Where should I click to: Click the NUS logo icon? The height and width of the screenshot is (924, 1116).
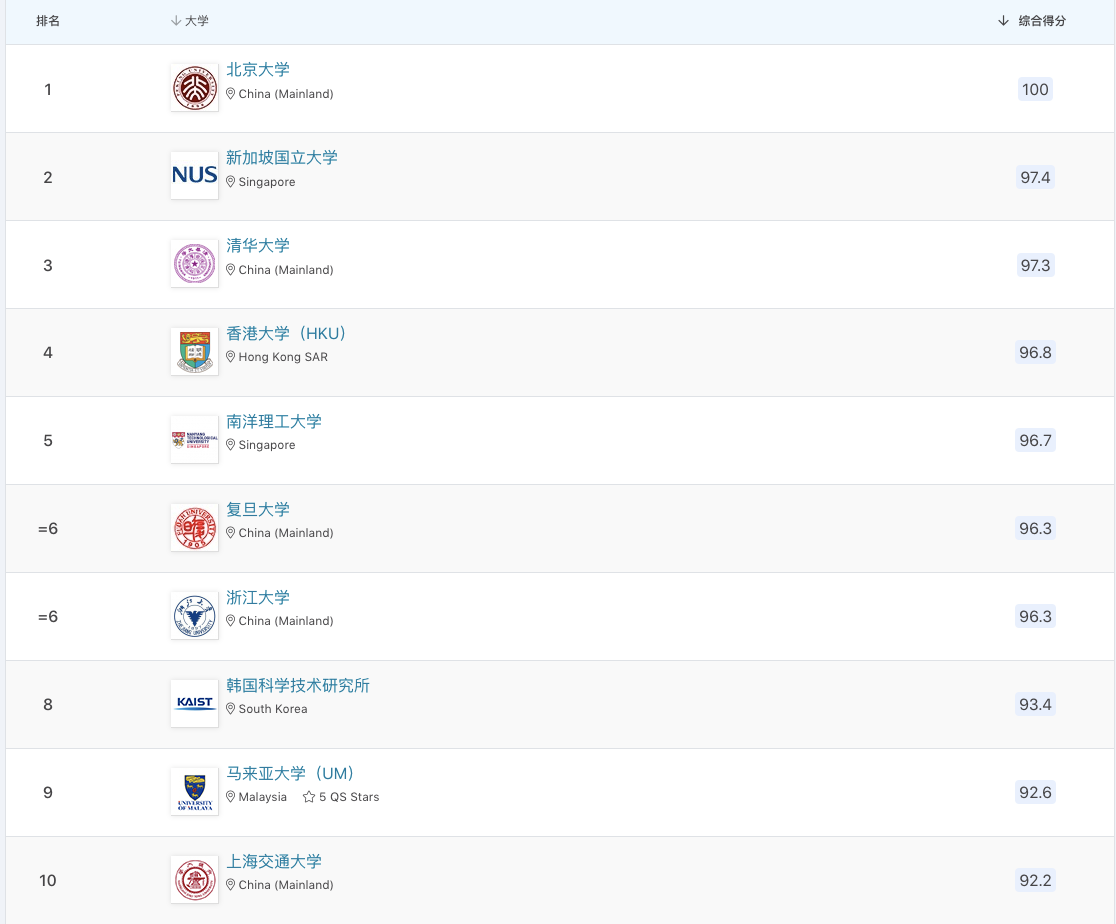tap(194, 176)
